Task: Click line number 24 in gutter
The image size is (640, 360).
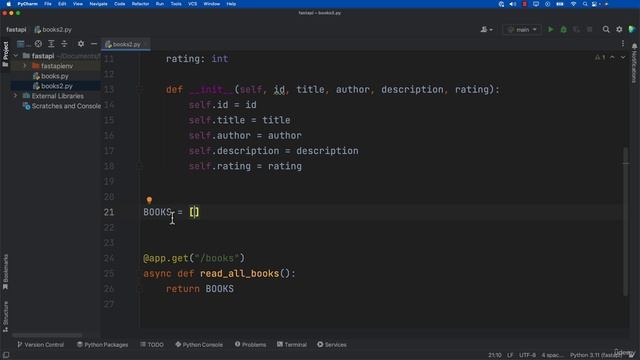Action: coord(109,258)
